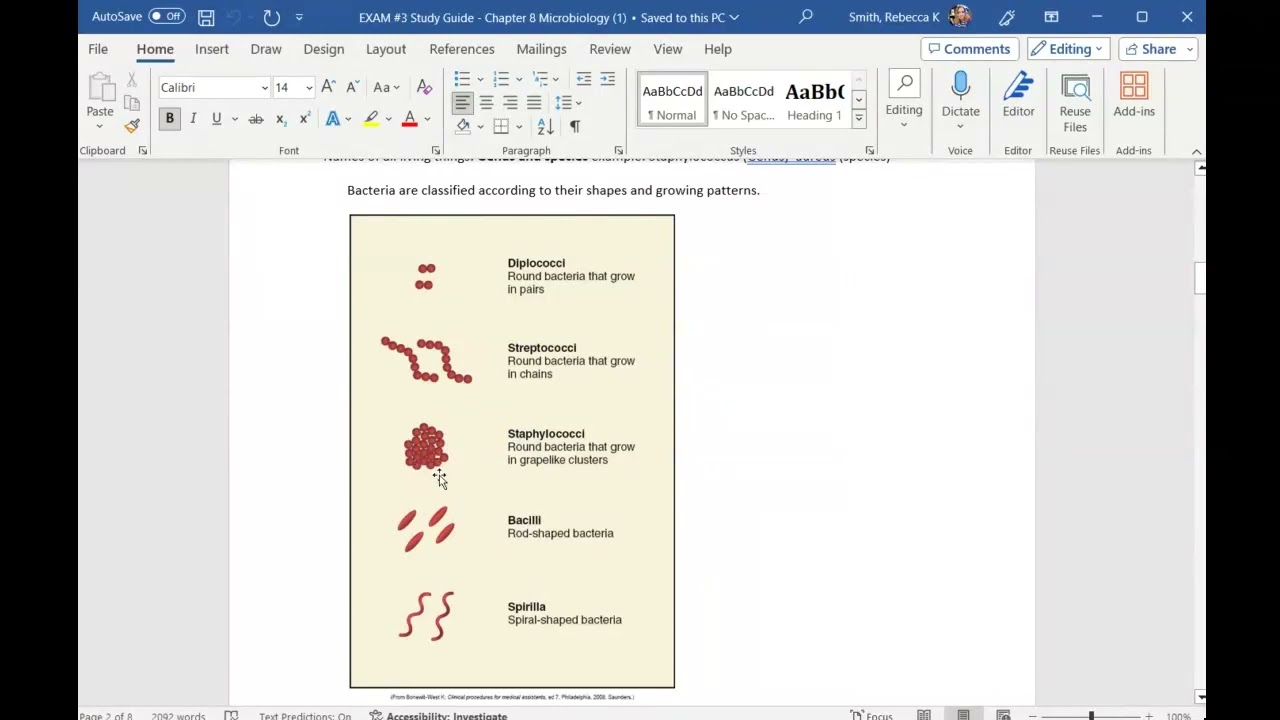Toggle Bold formatting
Viewport: 1280px width, 720px height.
[169, 119]
